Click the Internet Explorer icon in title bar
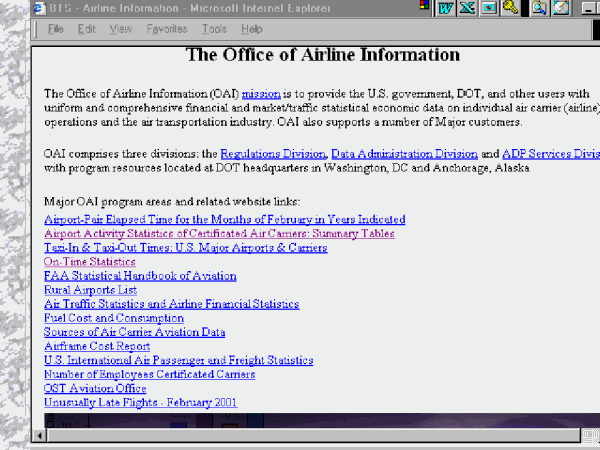Viewport: 600px width, 450px height. [37, 9]
